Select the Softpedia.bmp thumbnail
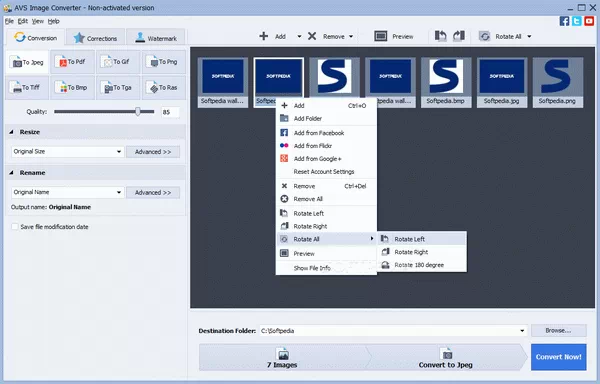Viewport: 600px width, 384px height. click(446, 82)
